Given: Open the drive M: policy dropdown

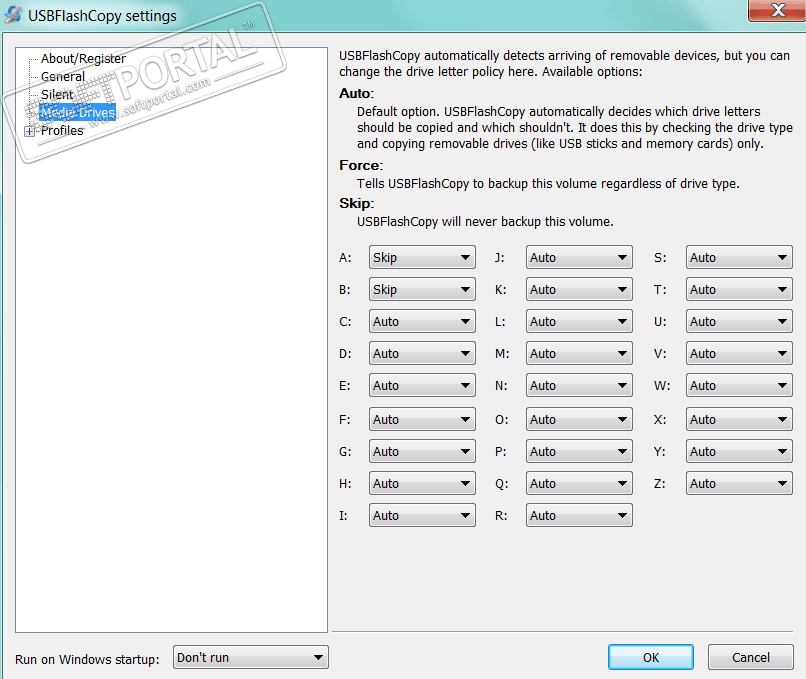Looking at the screenshot, I should pyautogui.click(x=579, y=353).
